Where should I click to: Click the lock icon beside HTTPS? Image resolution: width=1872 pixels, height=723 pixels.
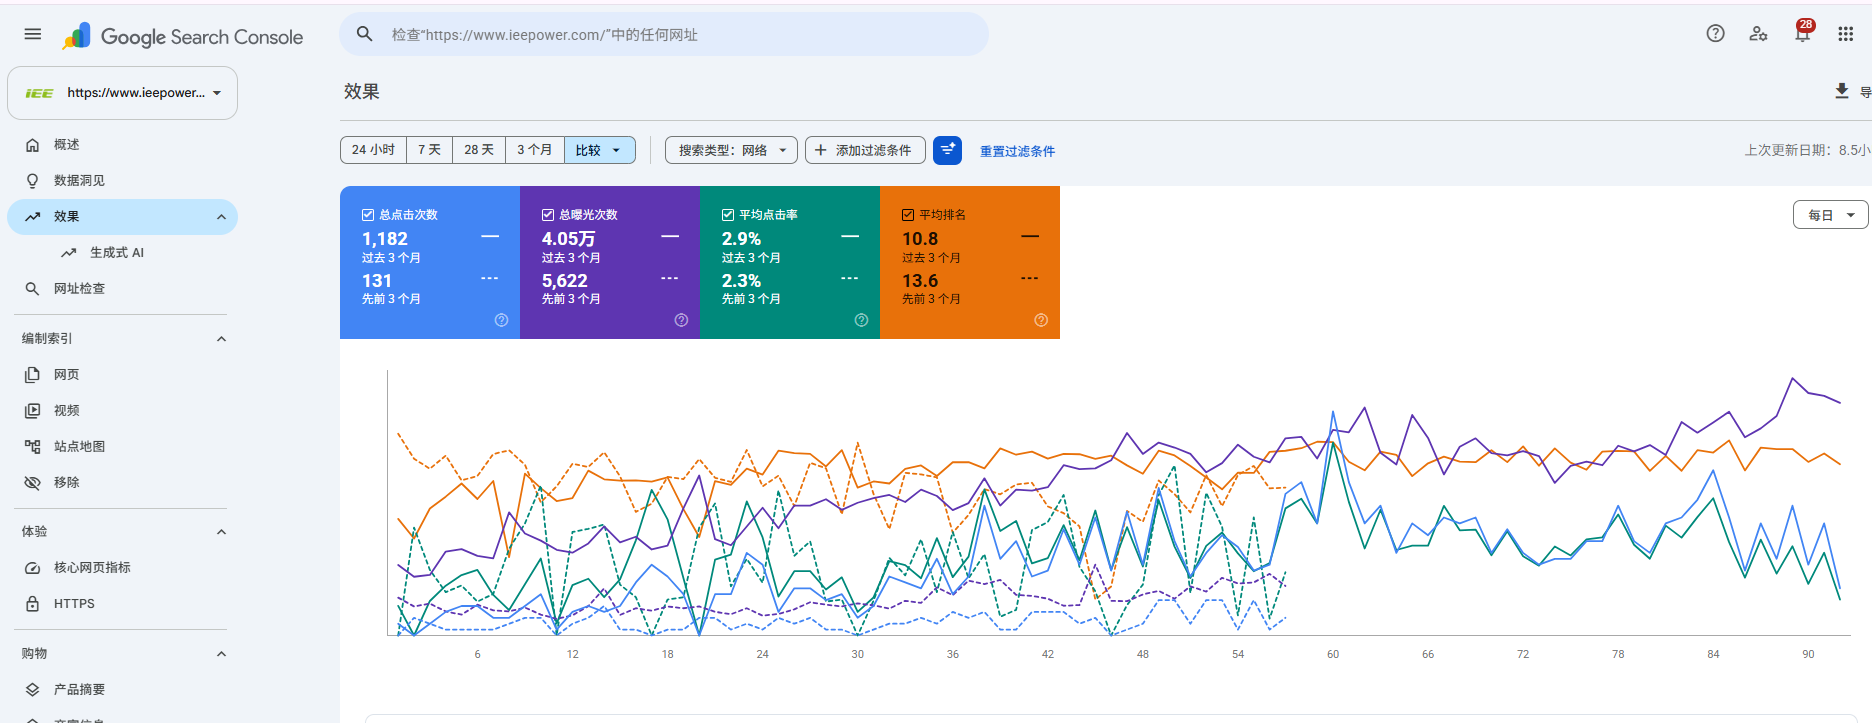coord(33,604)
